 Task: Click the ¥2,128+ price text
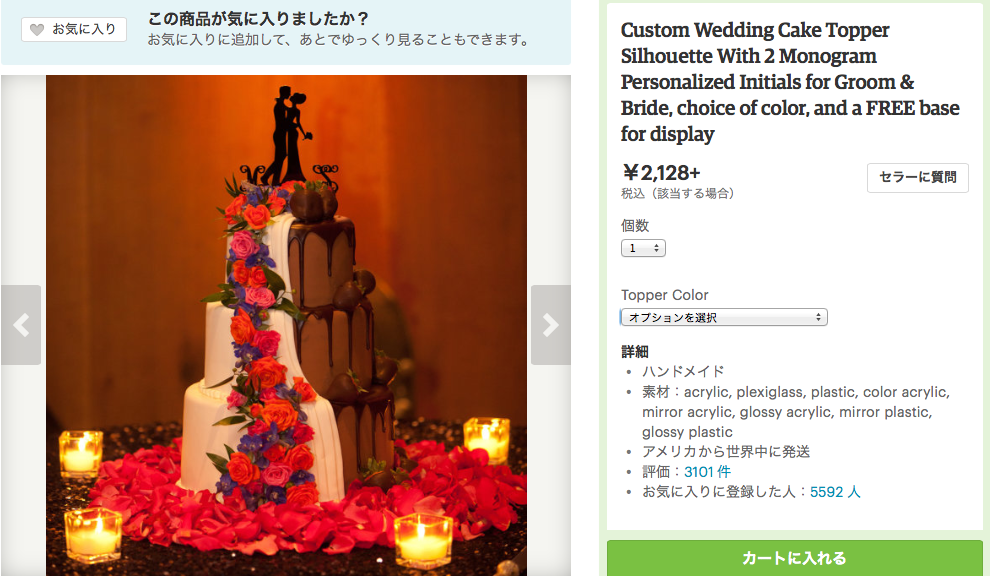pos(661,172)
